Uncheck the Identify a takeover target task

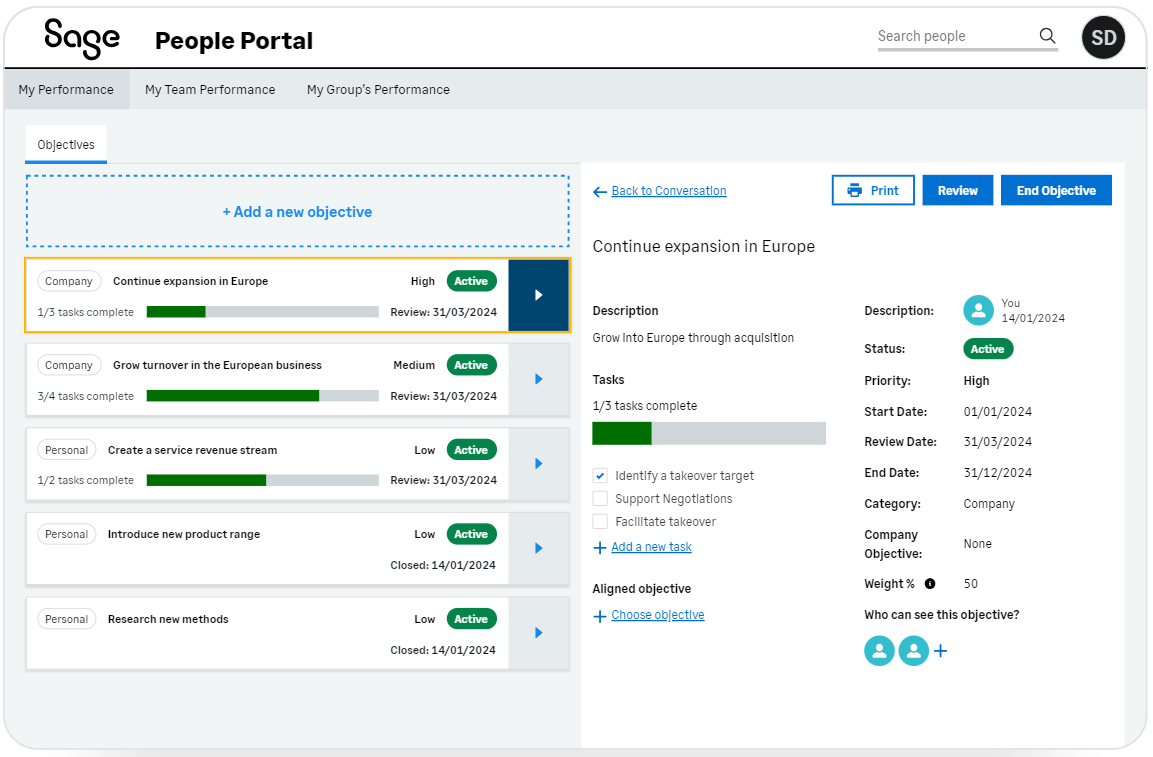(600, 476)
